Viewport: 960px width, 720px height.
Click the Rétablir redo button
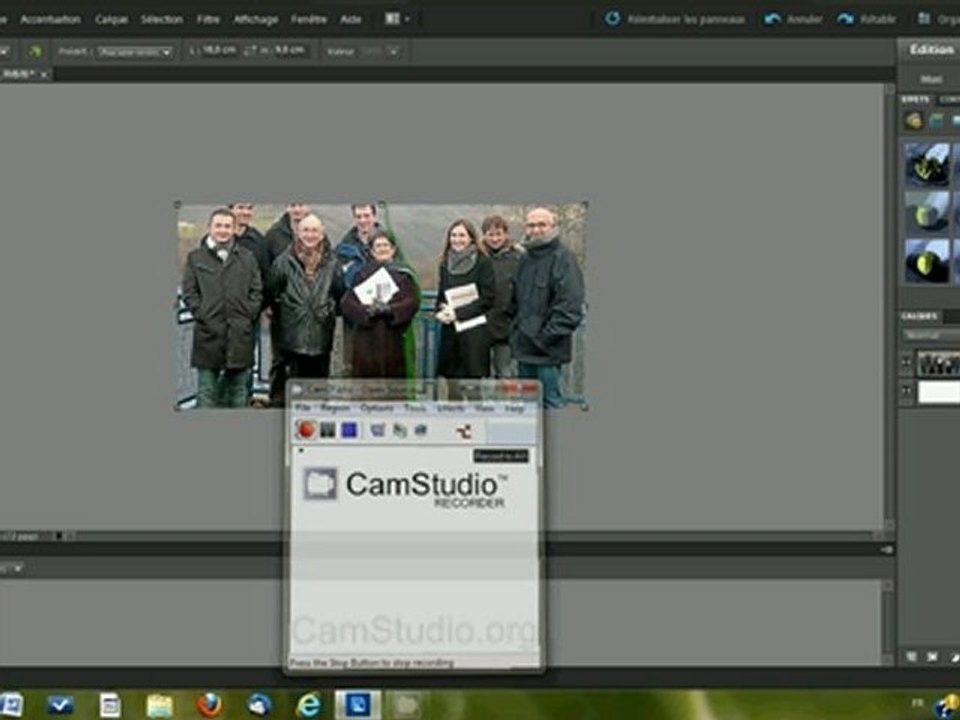[x=866, y=19]
